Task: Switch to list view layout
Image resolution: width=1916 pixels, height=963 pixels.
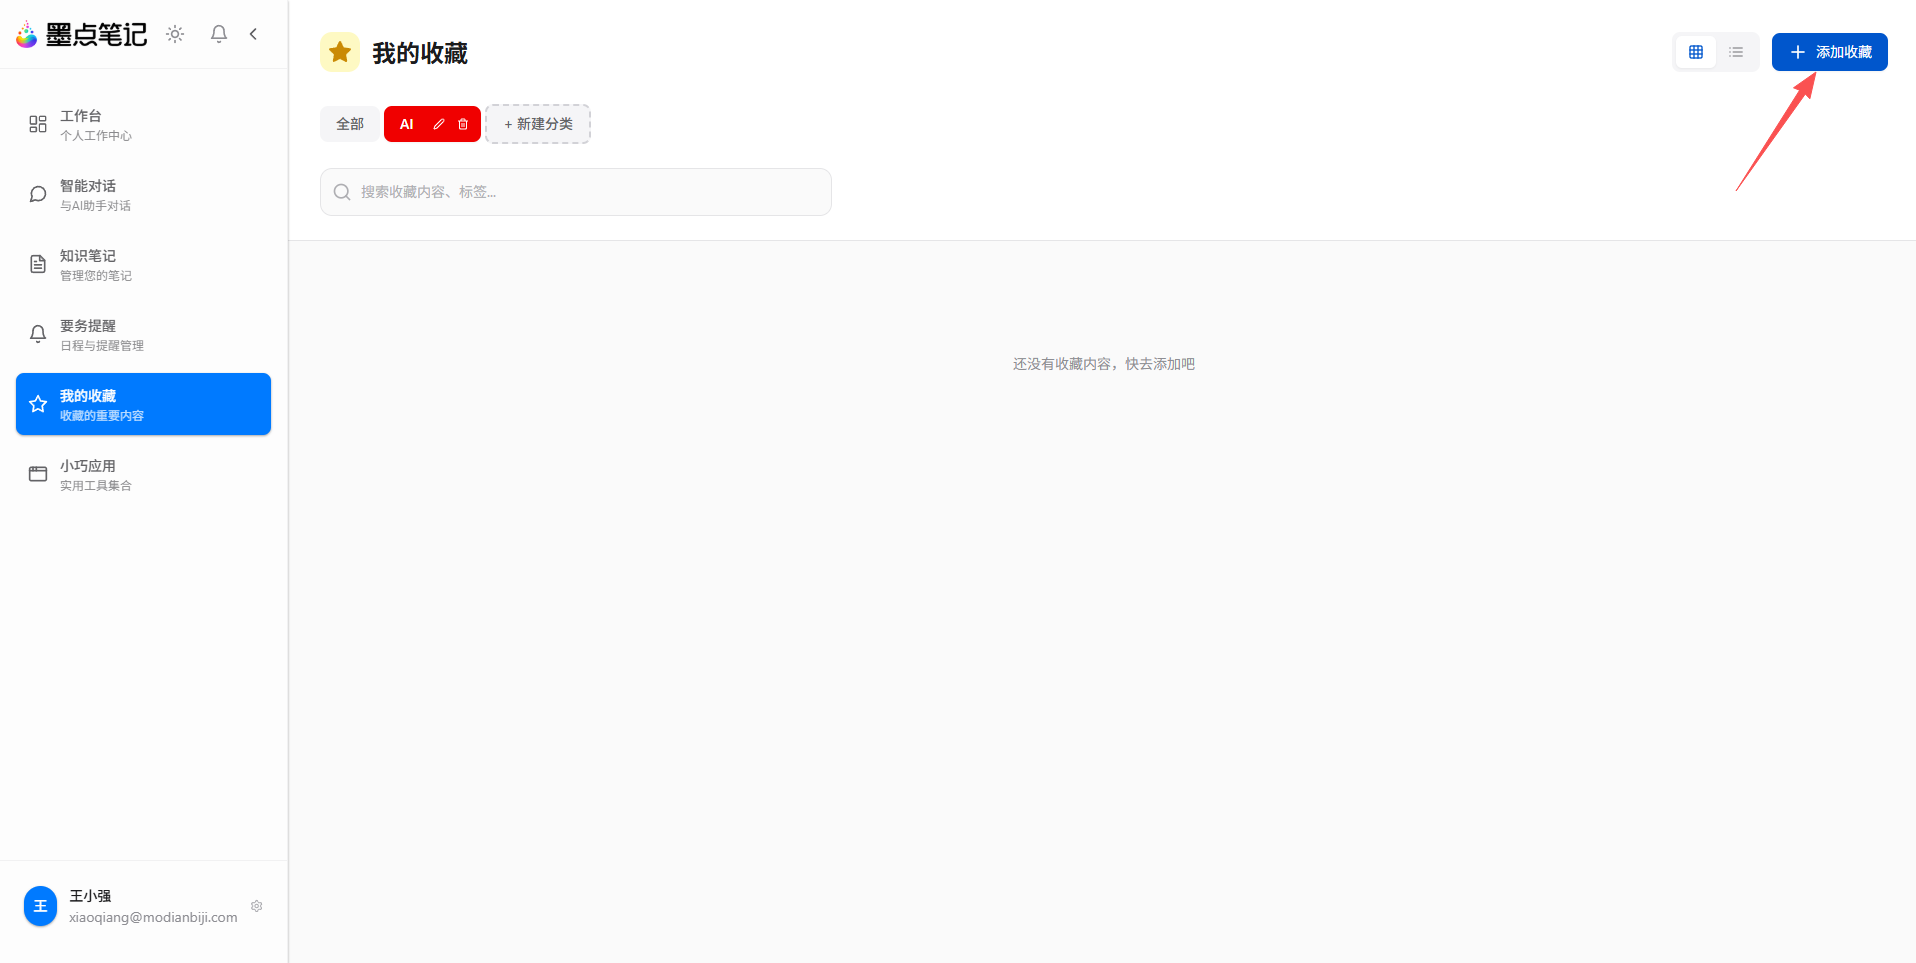Action: (1736, 52)
